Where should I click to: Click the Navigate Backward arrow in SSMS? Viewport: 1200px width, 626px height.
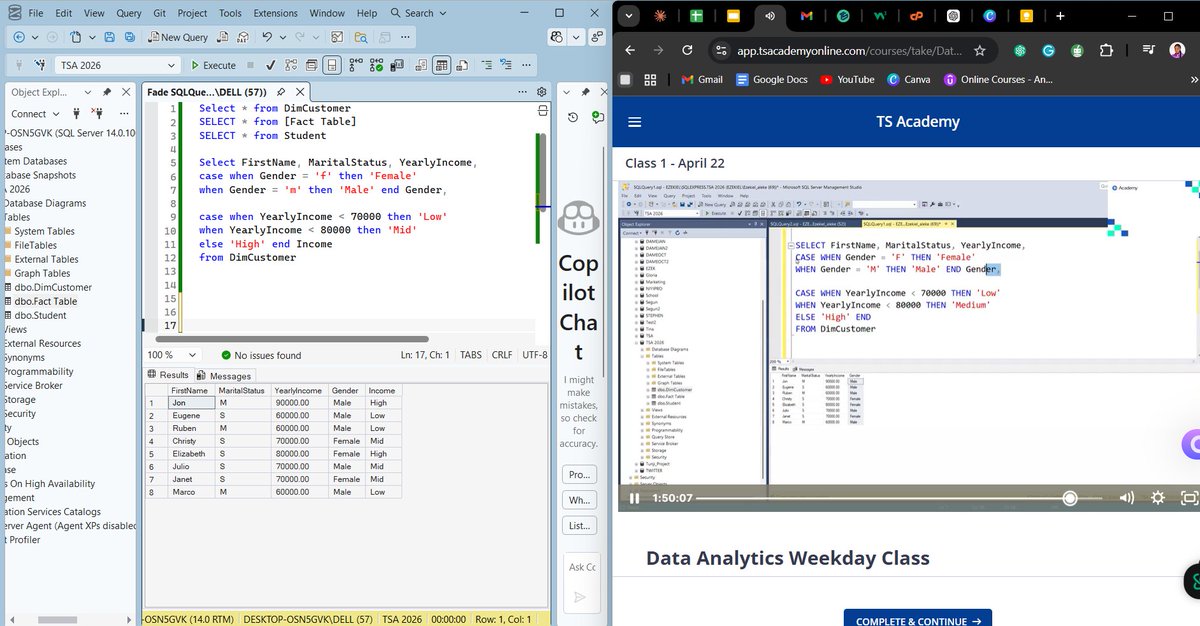(x=19, y=37)
